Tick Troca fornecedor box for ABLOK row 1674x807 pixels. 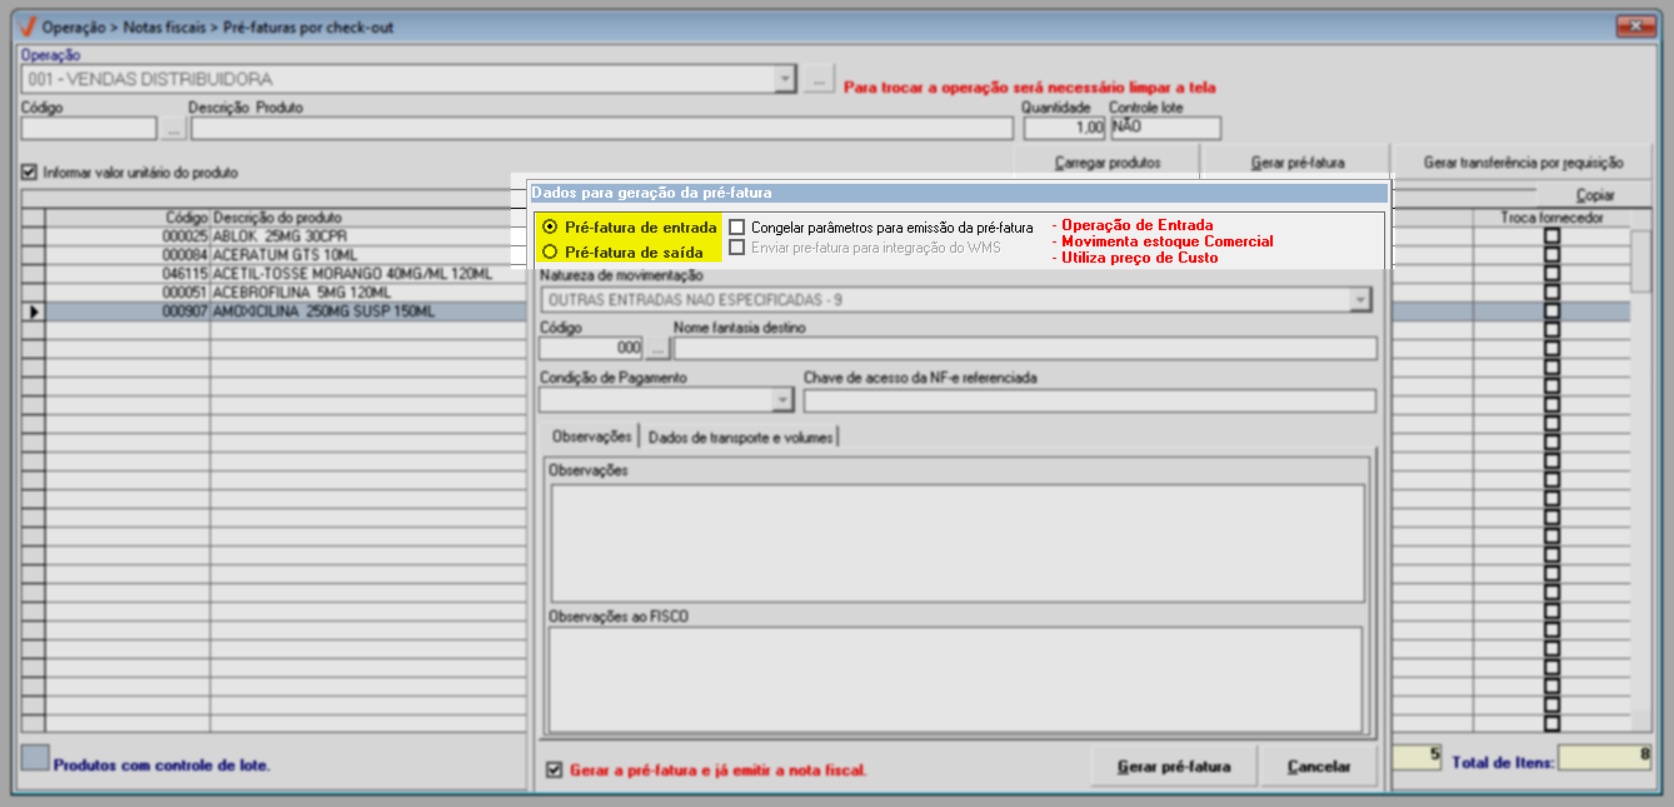[x=1552, y=236]
